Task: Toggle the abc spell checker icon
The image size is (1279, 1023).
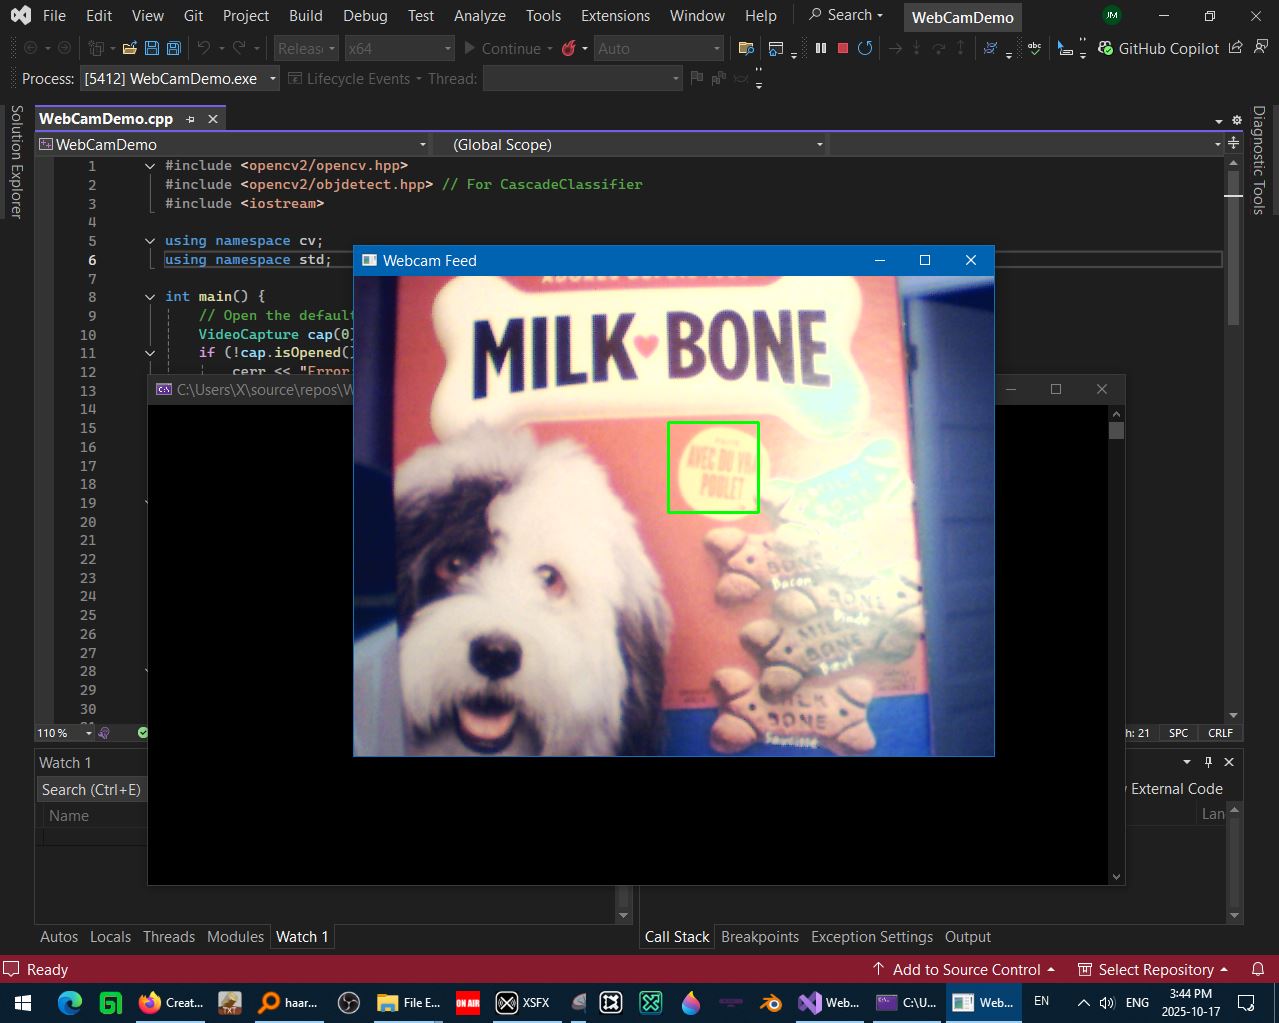Action: click(1034, 48)
